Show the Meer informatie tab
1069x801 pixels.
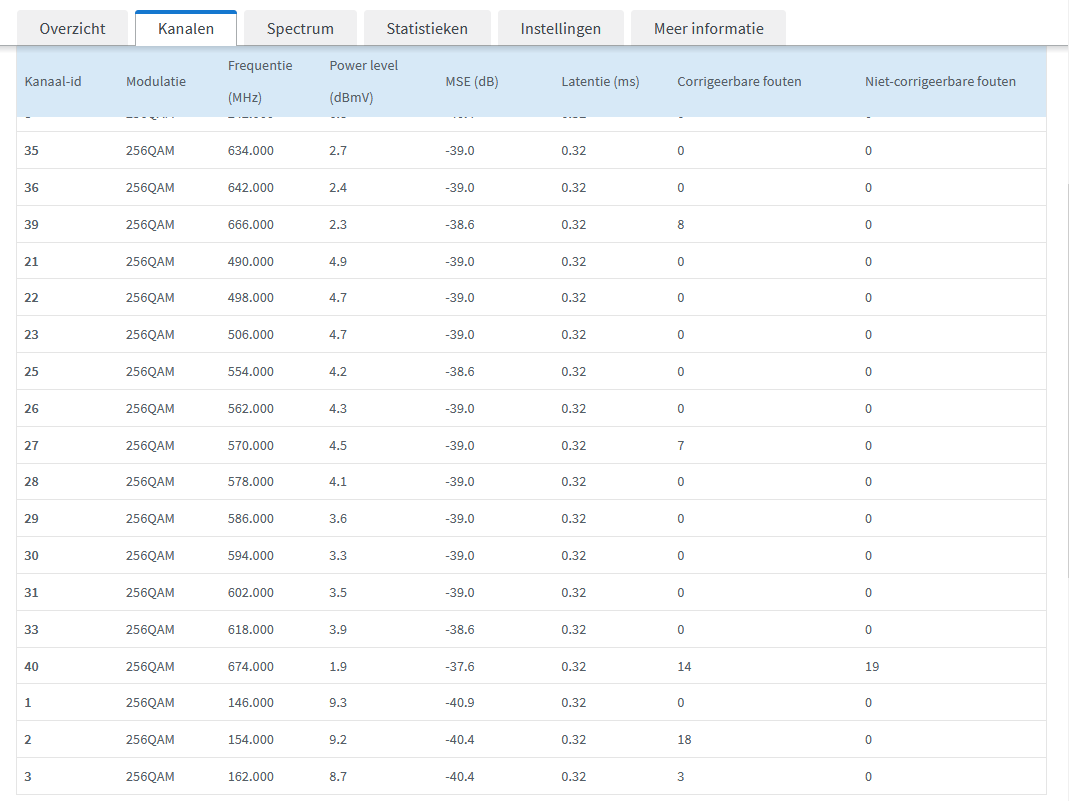708,28
